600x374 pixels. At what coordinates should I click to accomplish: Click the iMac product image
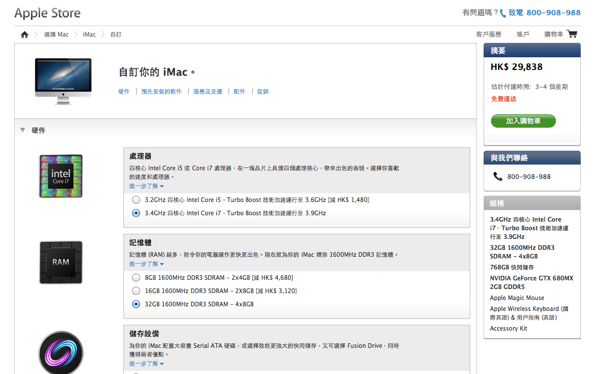click(x=63, y=81)
